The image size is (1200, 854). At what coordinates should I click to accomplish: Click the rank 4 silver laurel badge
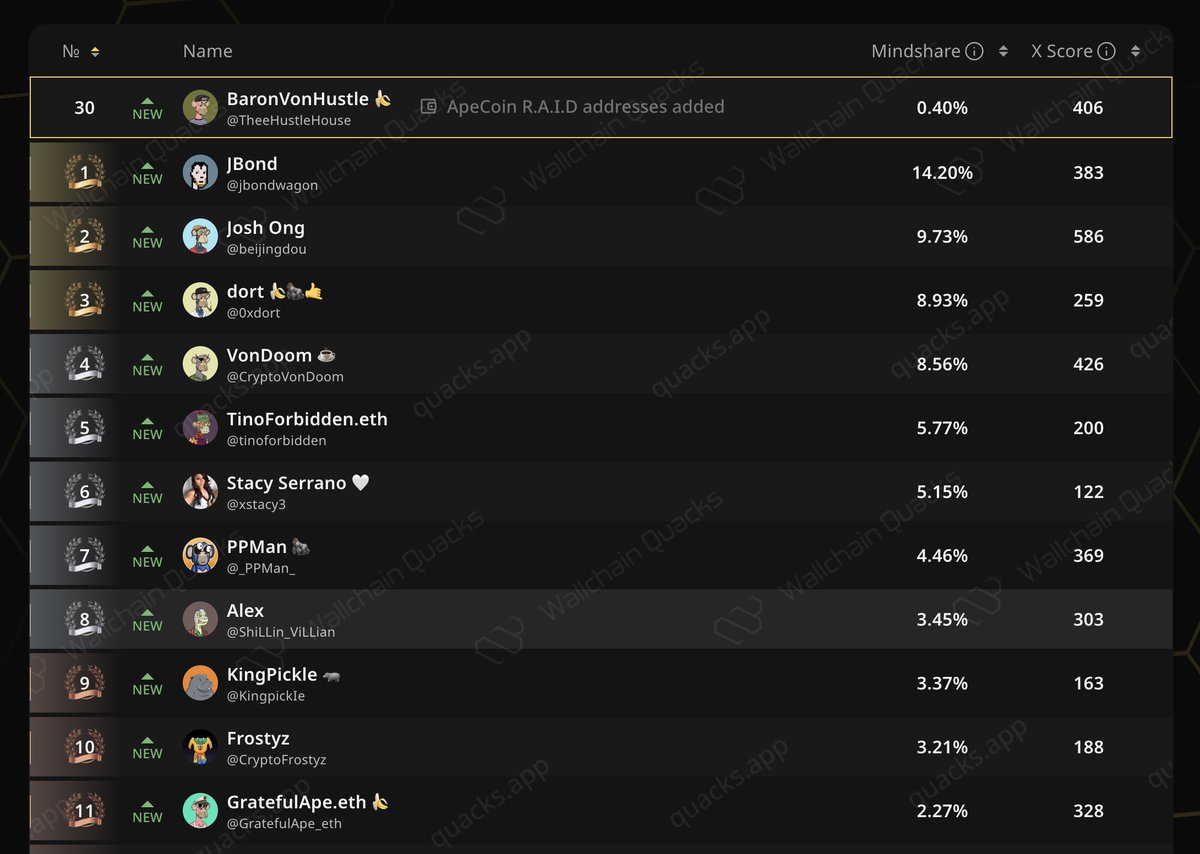[x=84, y=364]
